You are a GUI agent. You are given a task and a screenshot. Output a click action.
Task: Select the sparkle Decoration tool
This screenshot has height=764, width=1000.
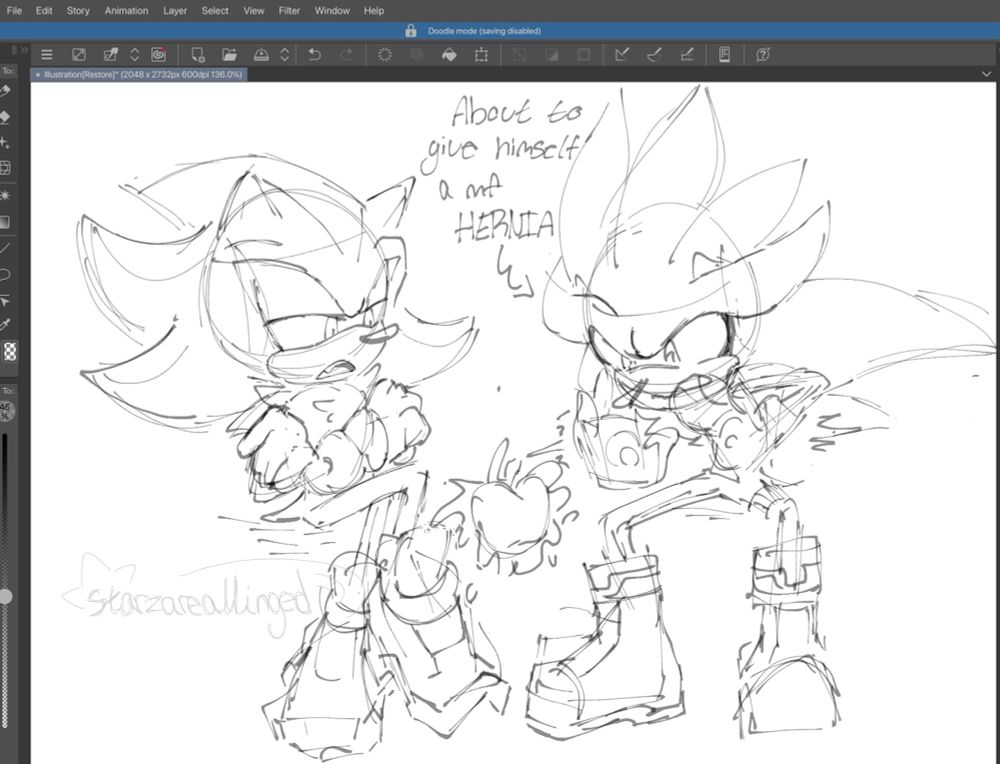pyautogui.click(x=5, y=143)
